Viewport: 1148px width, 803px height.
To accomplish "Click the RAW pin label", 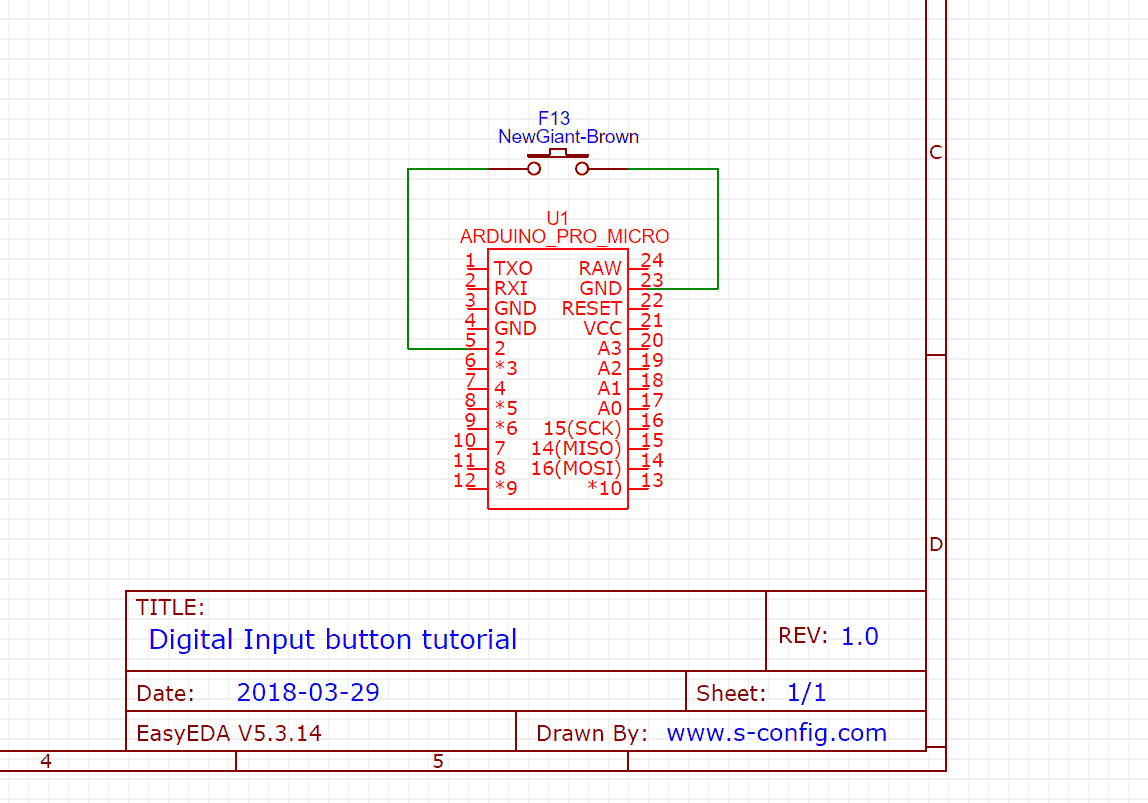I will pyautogui.click(x=600, y=269).
